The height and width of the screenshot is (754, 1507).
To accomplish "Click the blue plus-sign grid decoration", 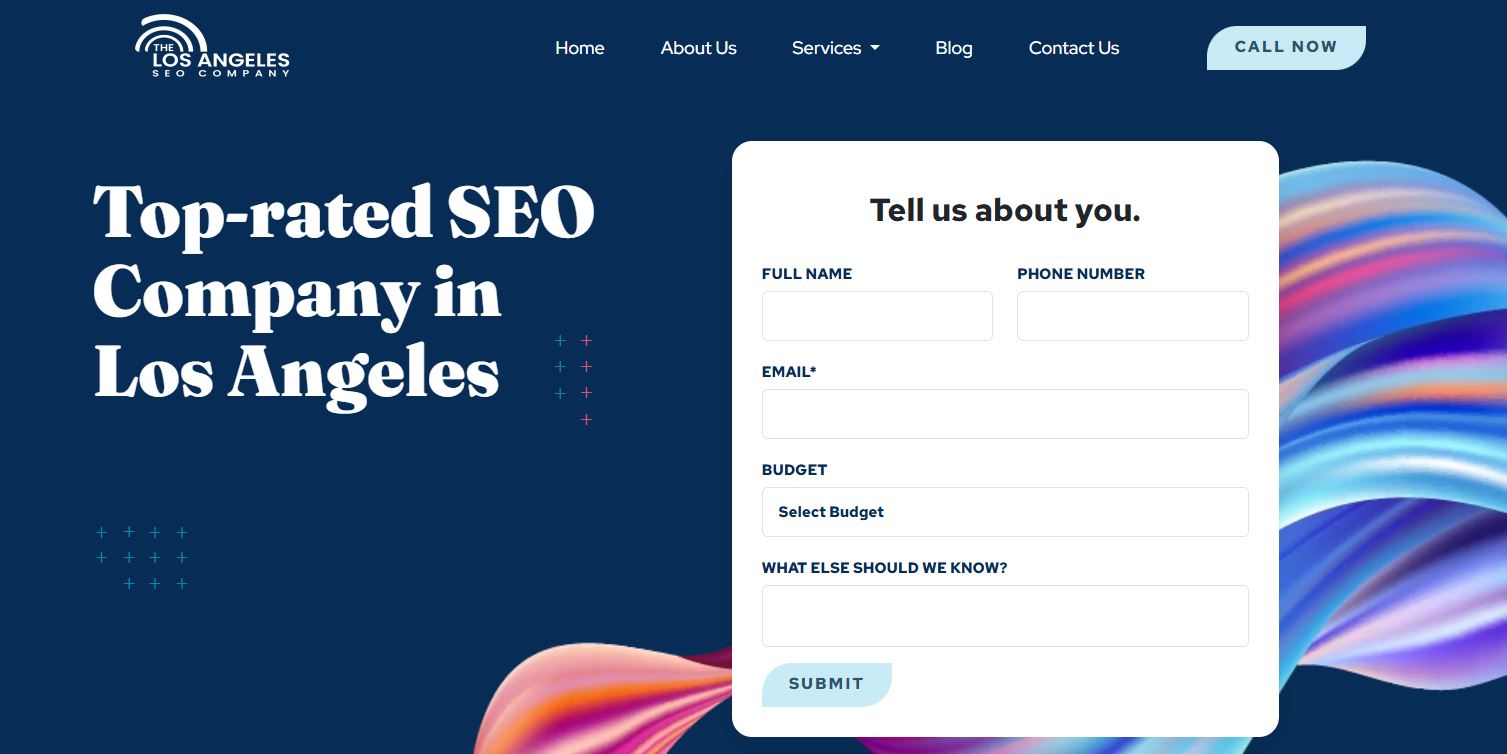I will (x=141, y=558).
